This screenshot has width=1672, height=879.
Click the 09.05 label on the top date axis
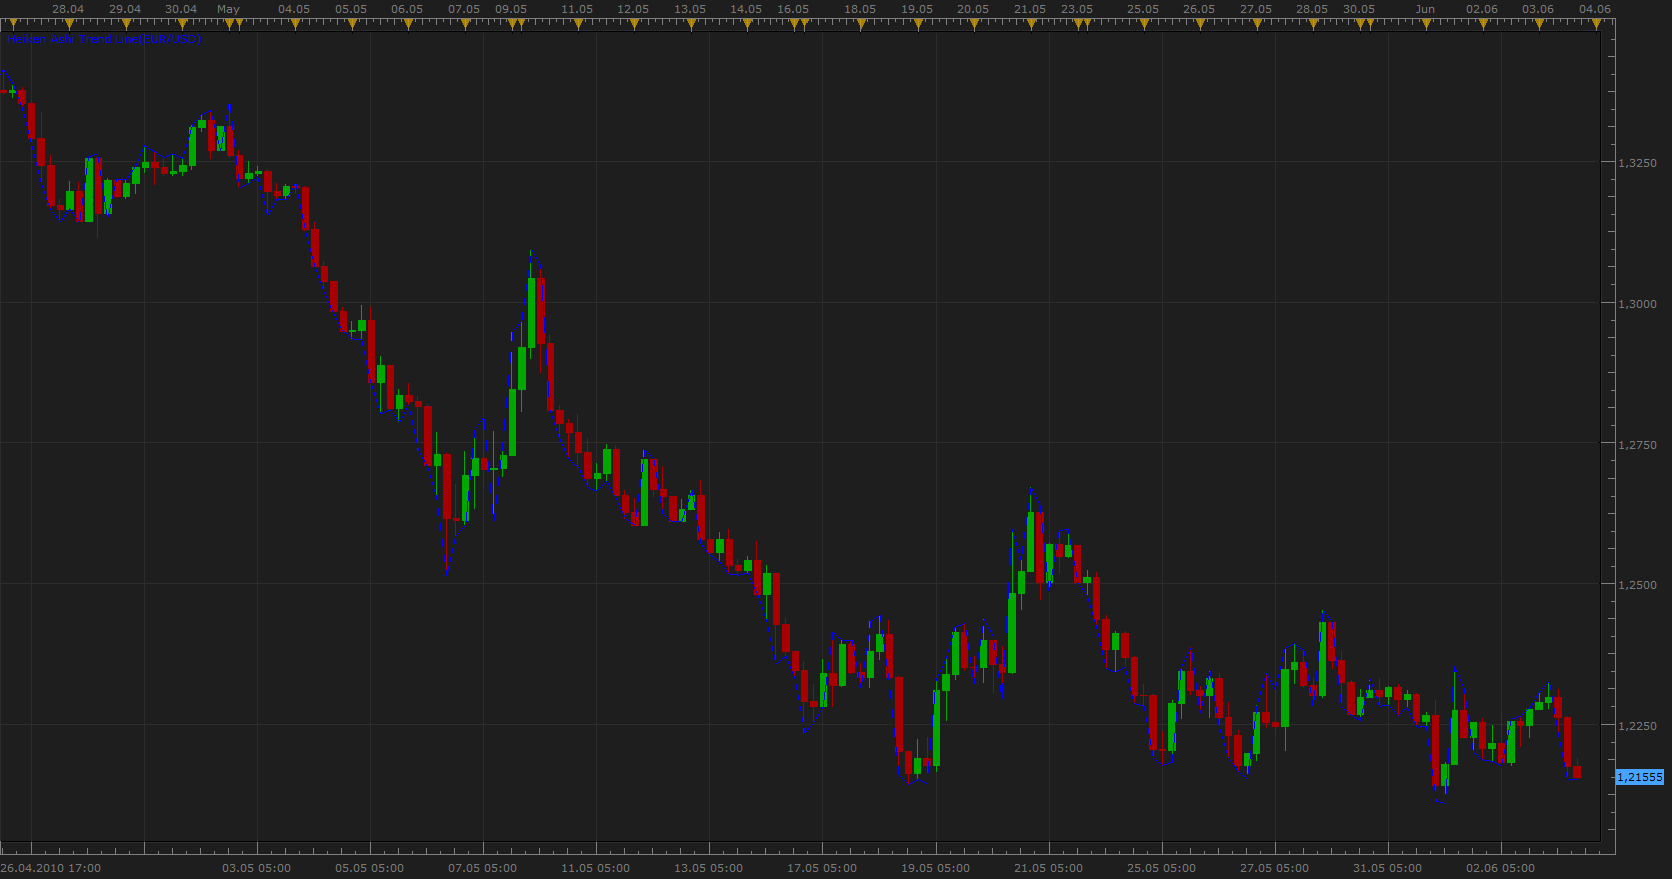(511, 9)
